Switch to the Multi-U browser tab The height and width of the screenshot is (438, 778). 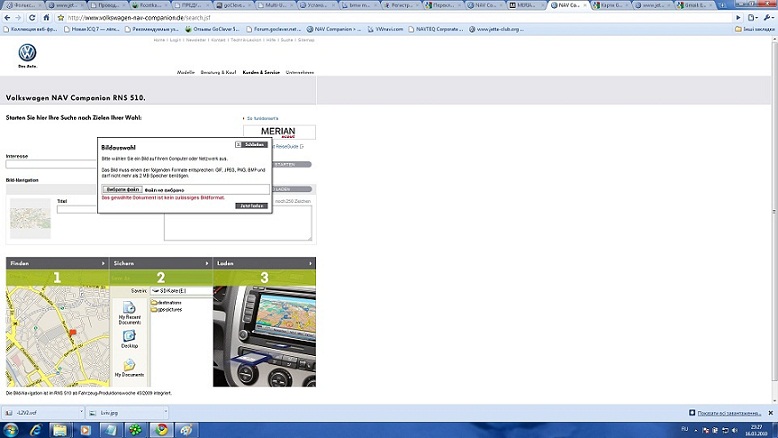274,5
